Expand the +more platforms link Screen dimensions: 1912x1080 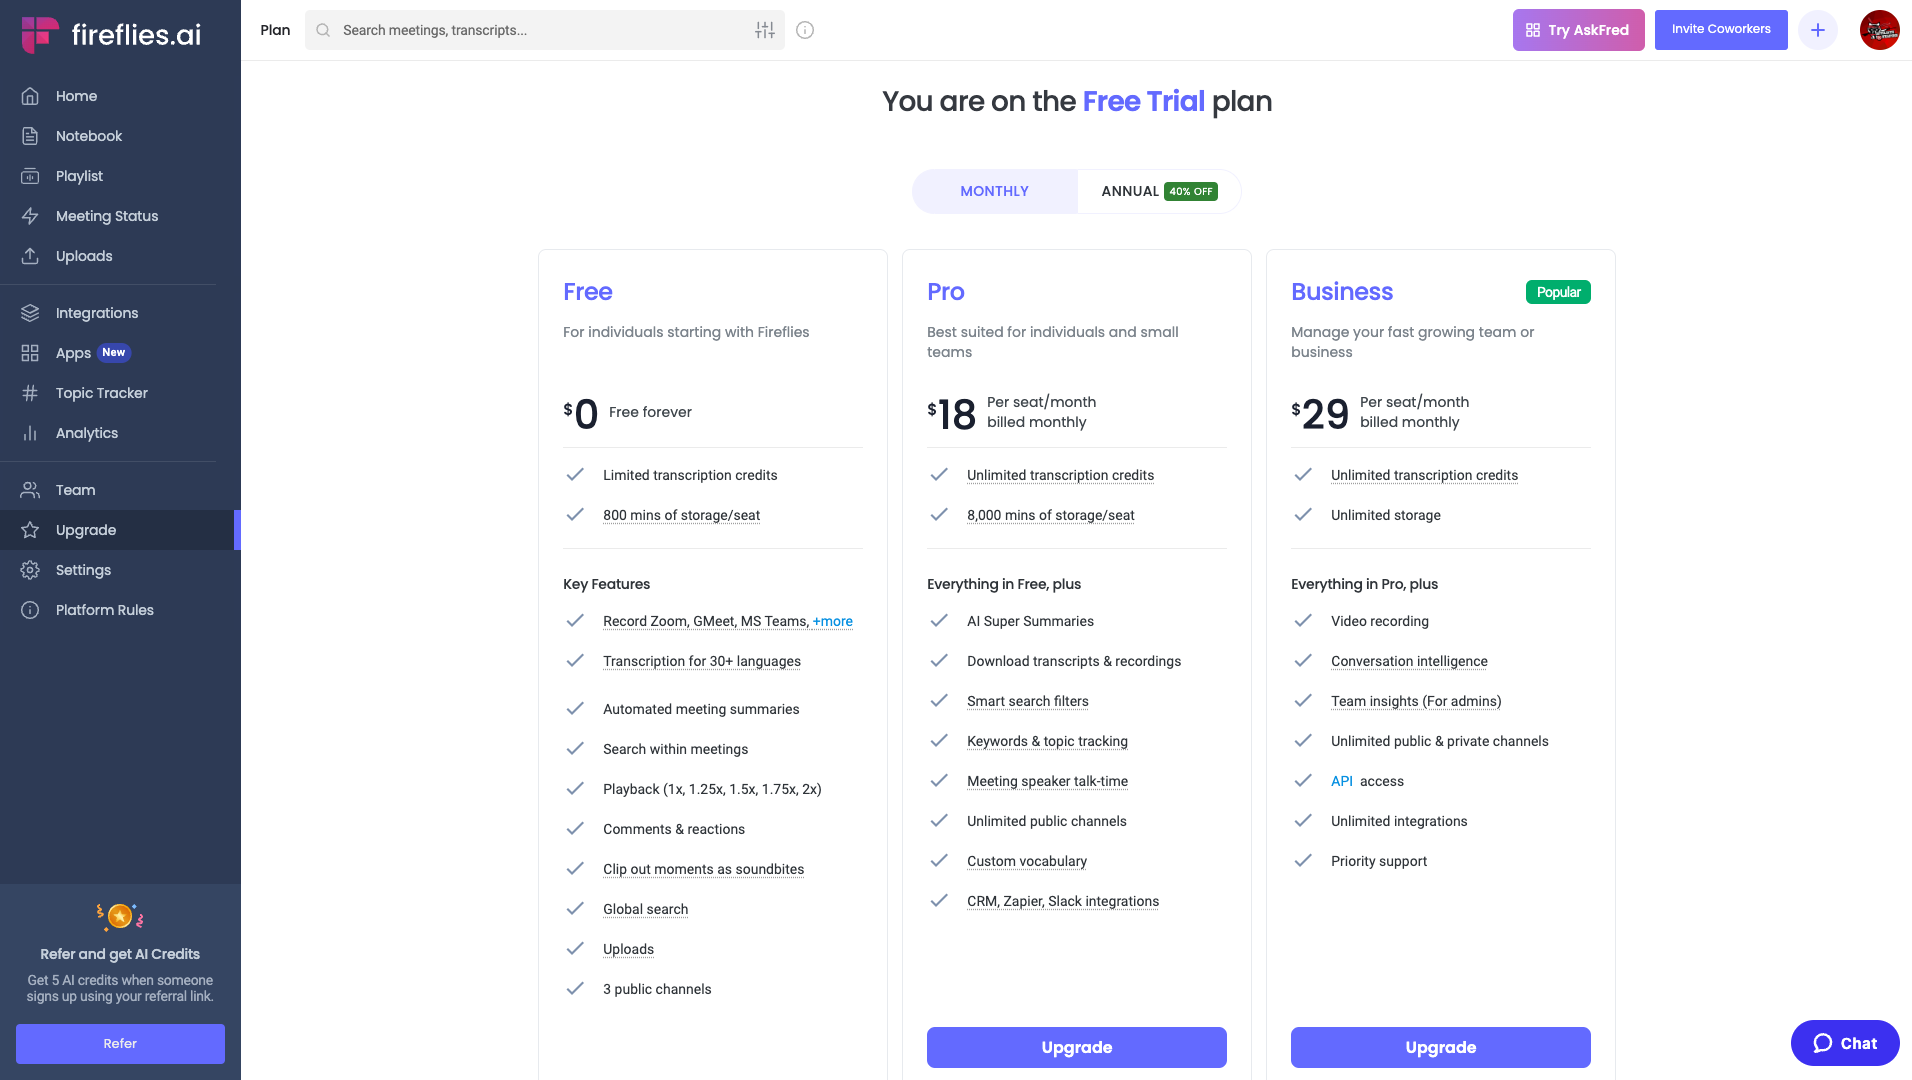pos(833,621)
